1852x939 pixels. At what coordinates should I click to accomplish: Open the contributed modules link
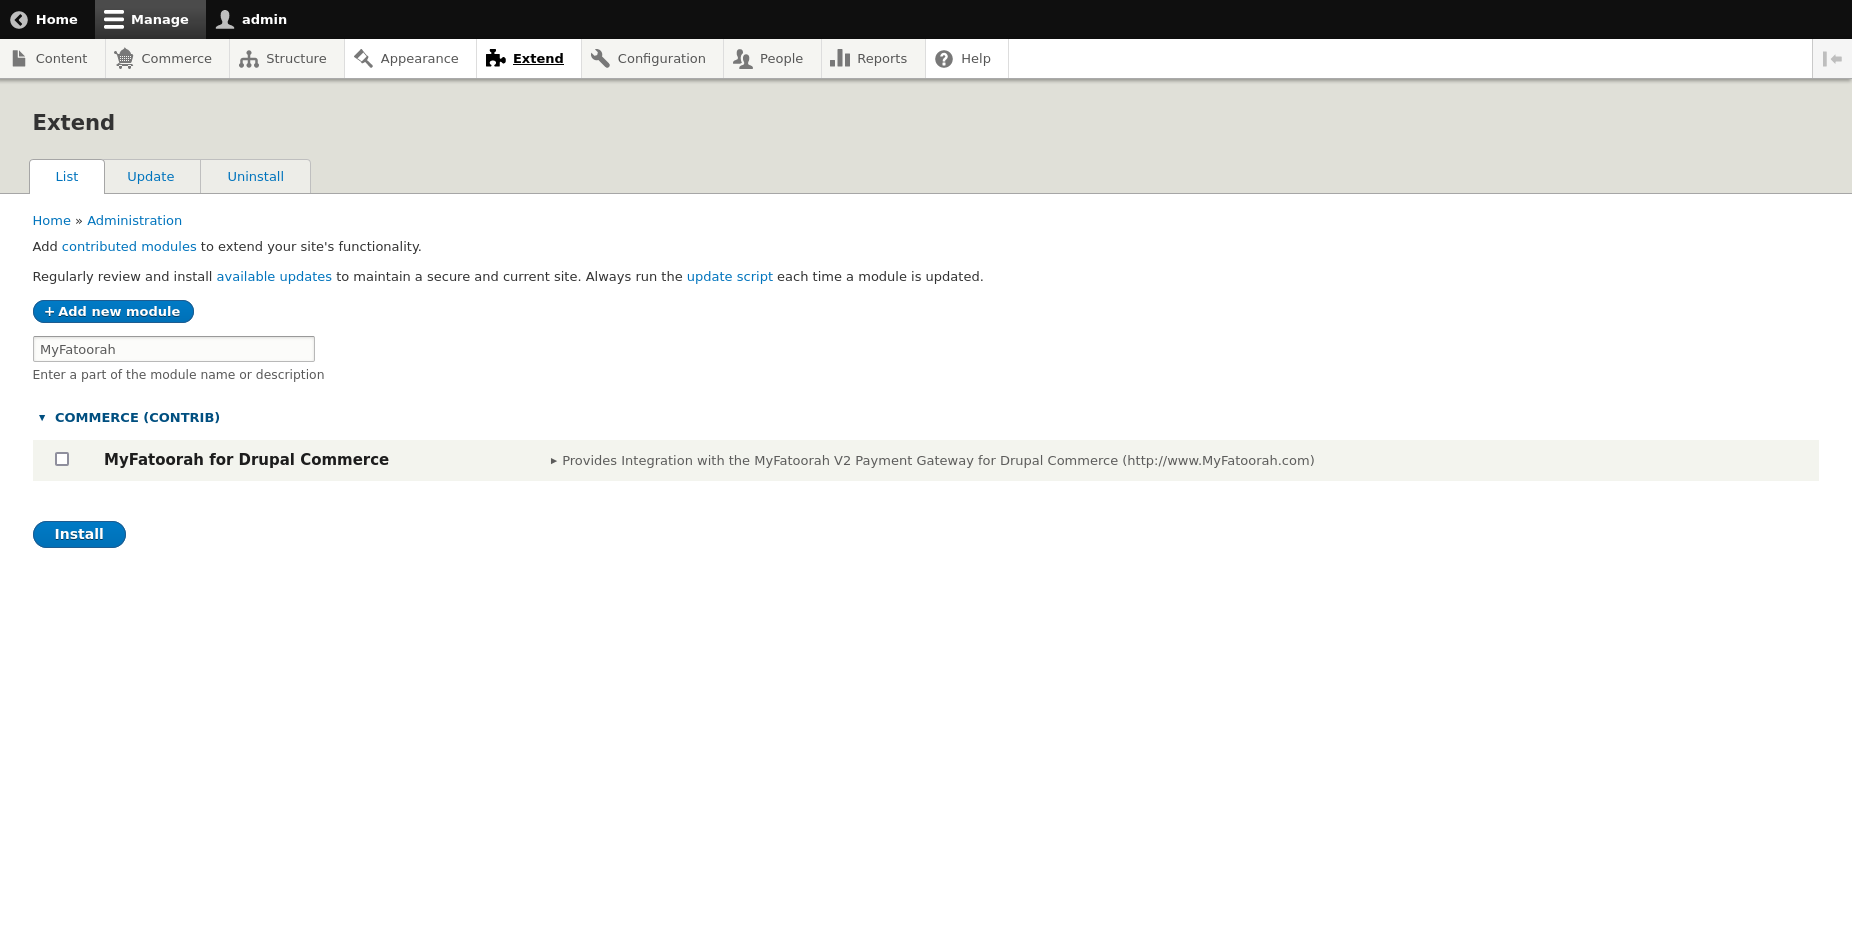pos(129,247)
